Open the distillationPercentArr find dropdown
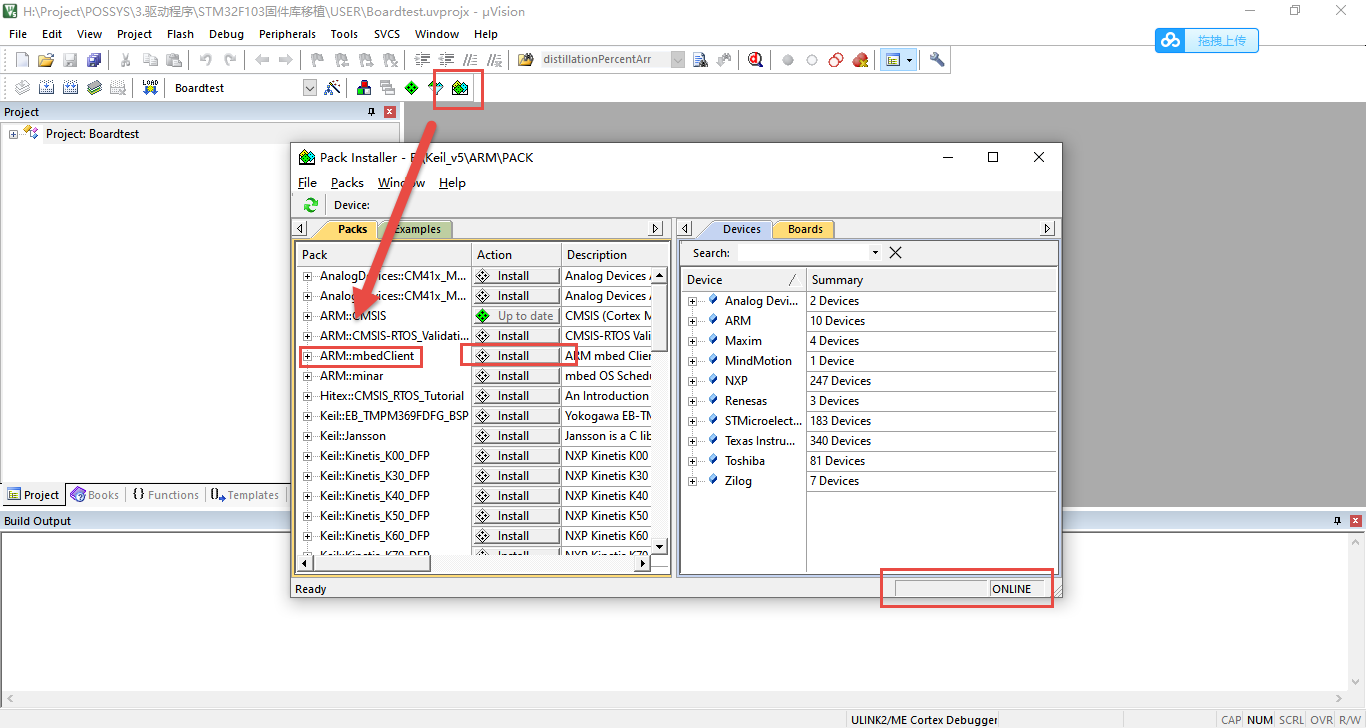1366x728 pixels. (678, 60)
